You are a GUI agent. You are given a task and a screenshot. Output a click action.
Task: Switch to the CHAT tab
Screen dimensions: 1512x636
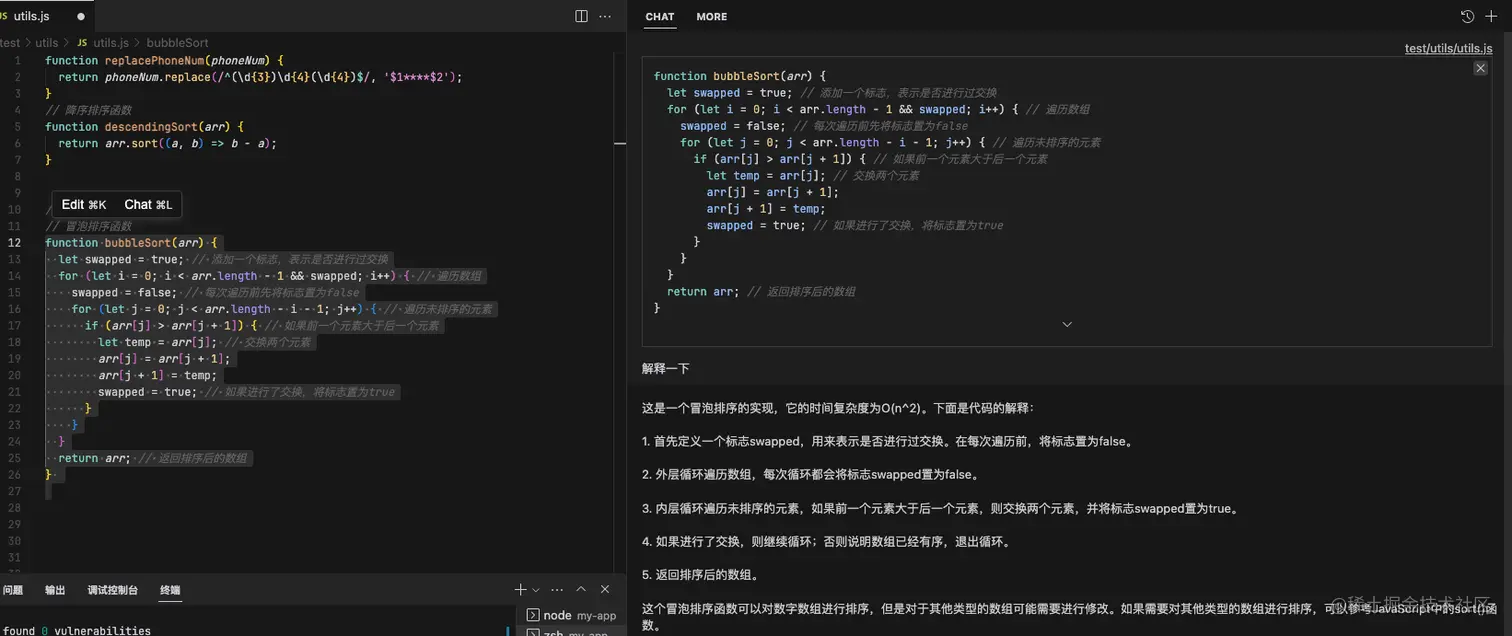[660, 17]
